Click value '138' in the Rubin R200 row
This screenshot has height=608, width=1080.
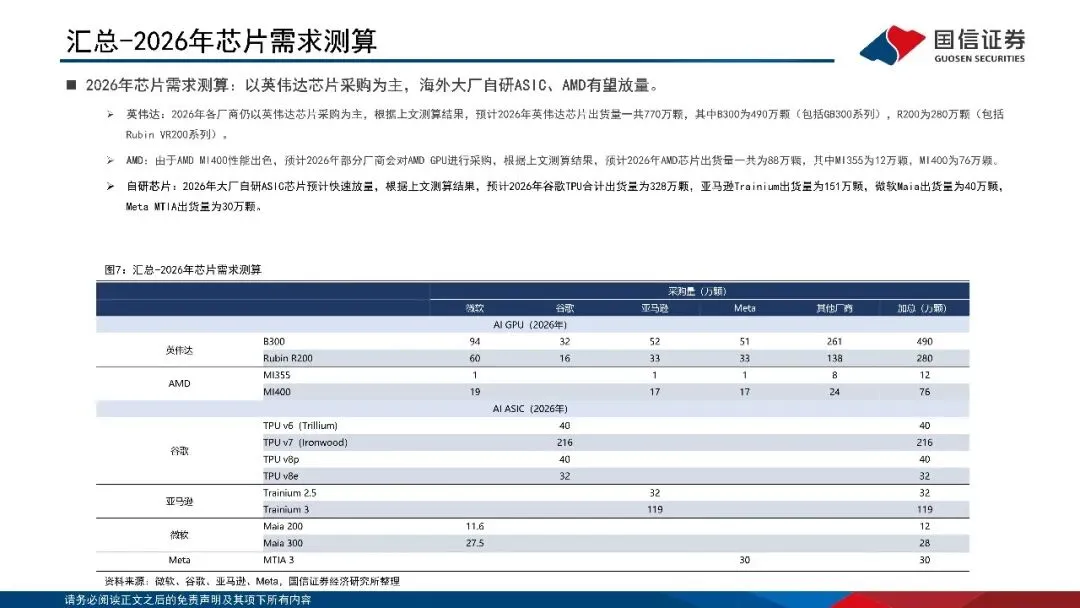[x=834, y=358]
